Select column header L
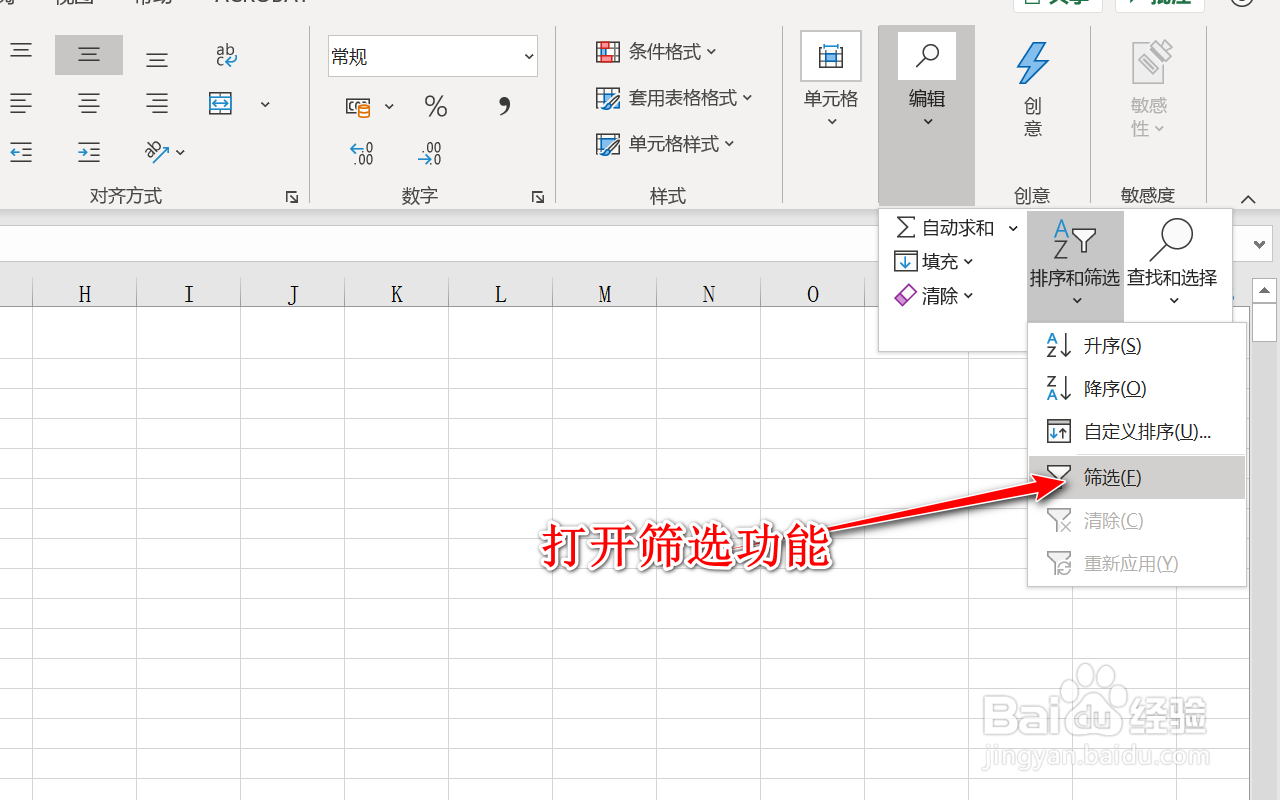The image size is (1280, 800). click(500, 294)
